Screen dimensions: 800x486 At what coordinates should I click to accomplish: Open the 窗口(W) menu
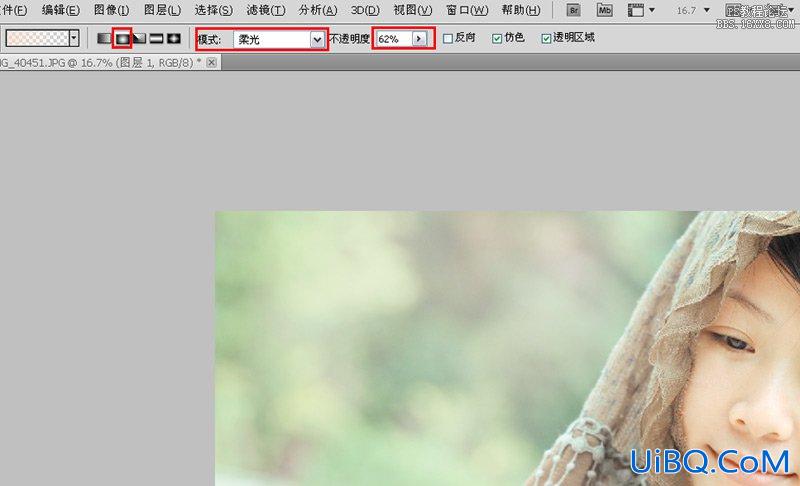click(467, 10)
